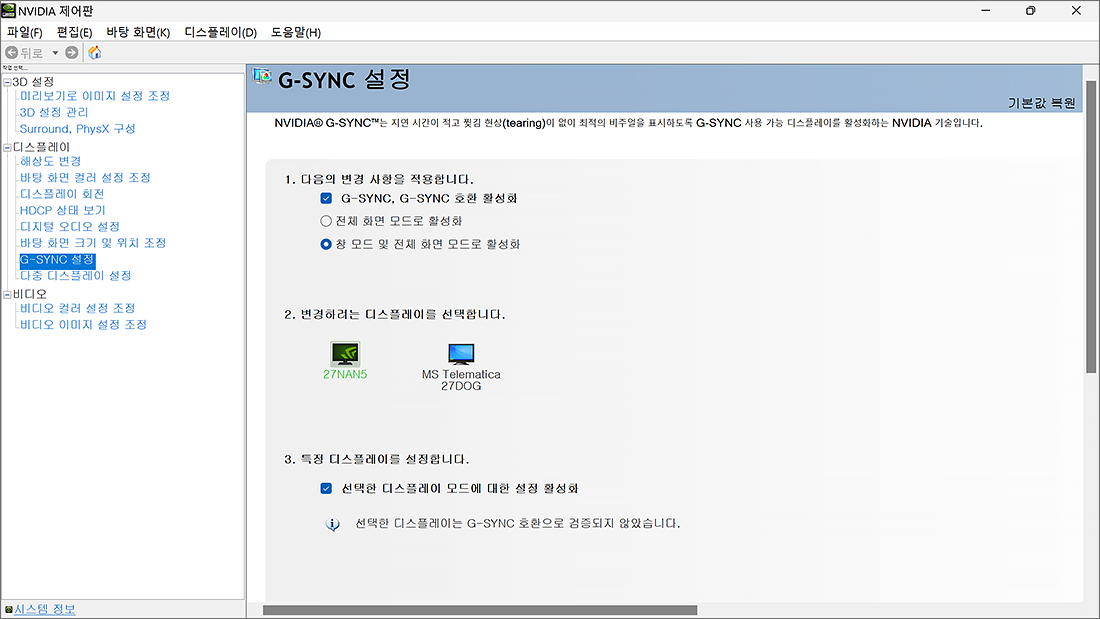Click the G-SYNC 설정 header icon

[x=263, y=76]
